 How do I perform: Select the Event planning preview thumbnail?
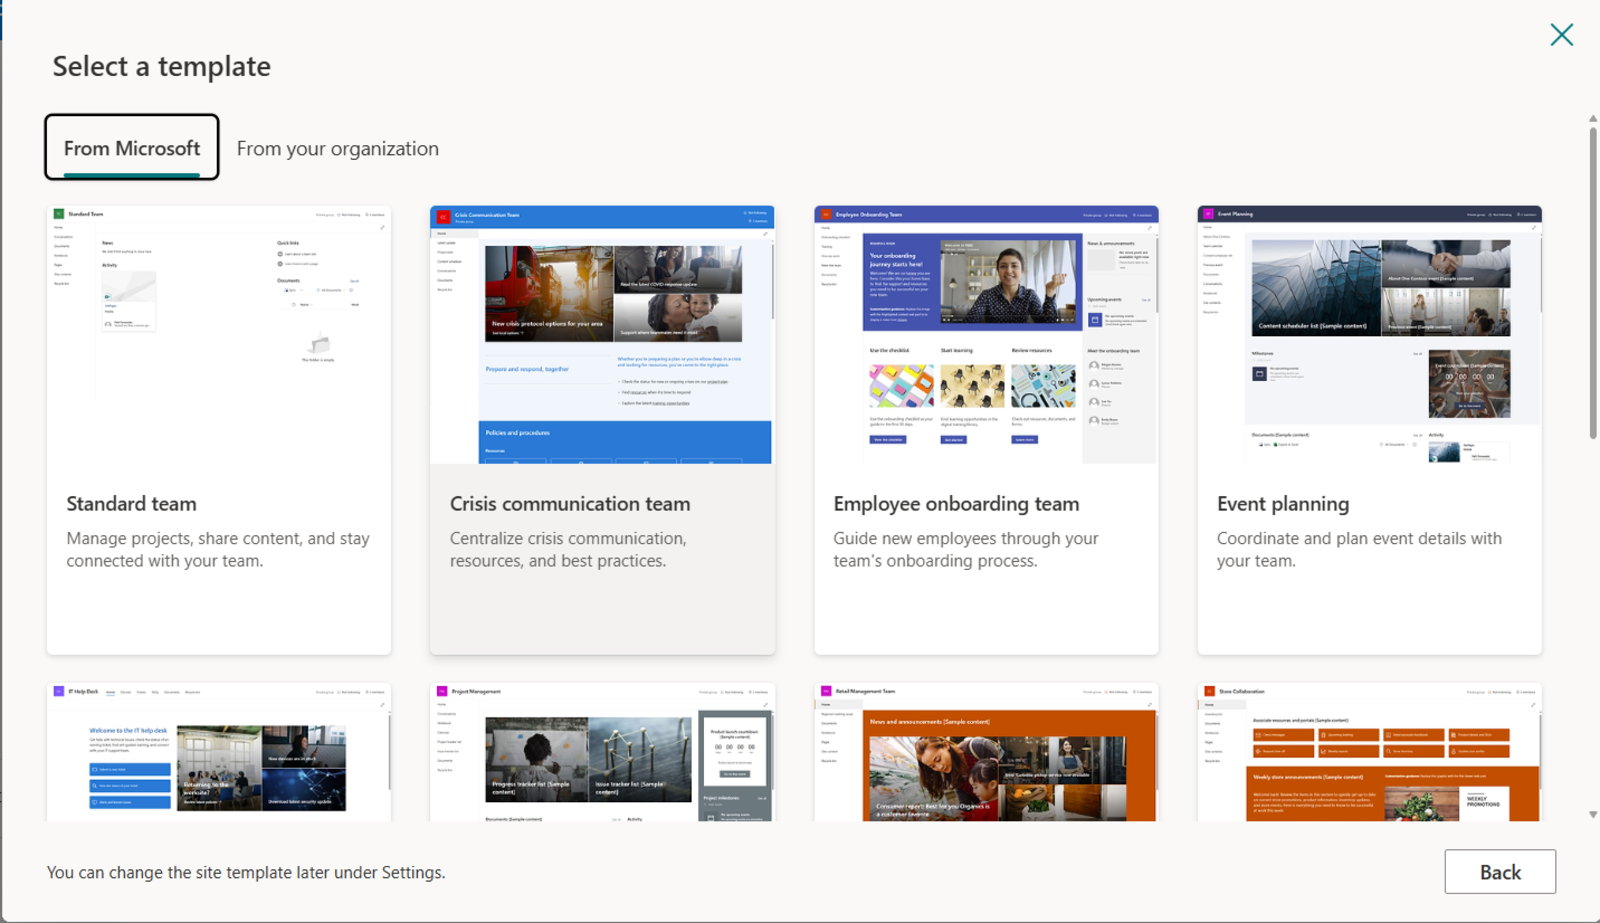click(1369, 335)
